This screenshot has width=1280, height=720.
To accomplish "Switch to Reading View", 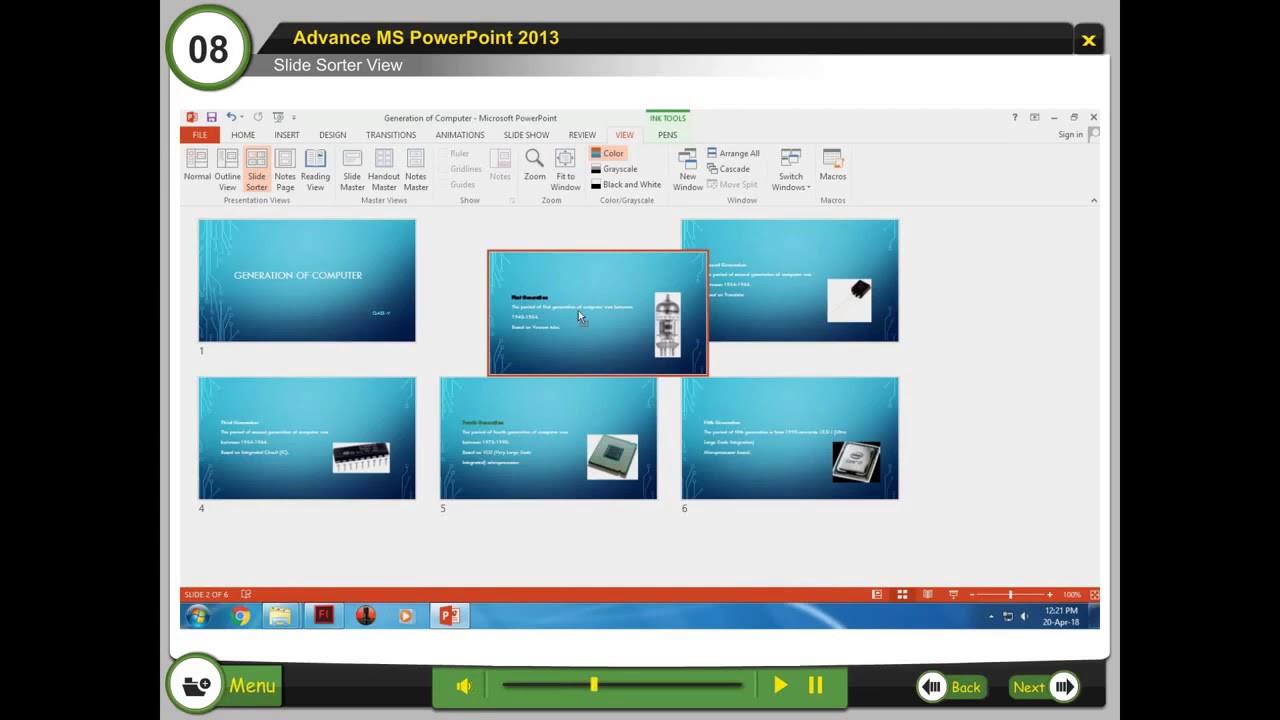I will tap(315, 169).
